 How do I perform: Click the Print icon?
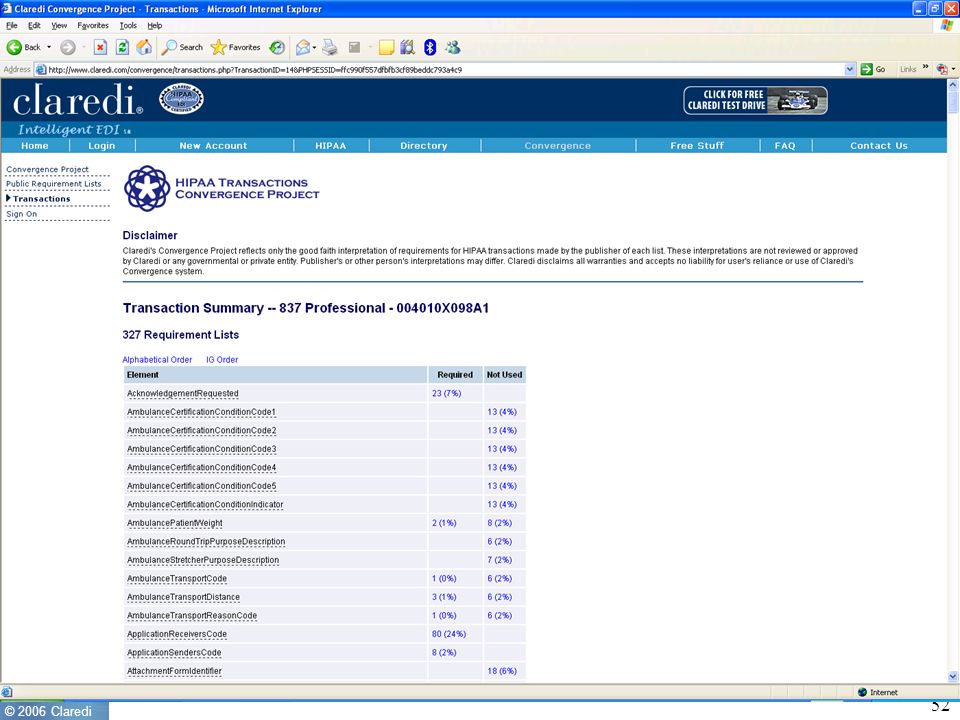click(x=330, y=47)
